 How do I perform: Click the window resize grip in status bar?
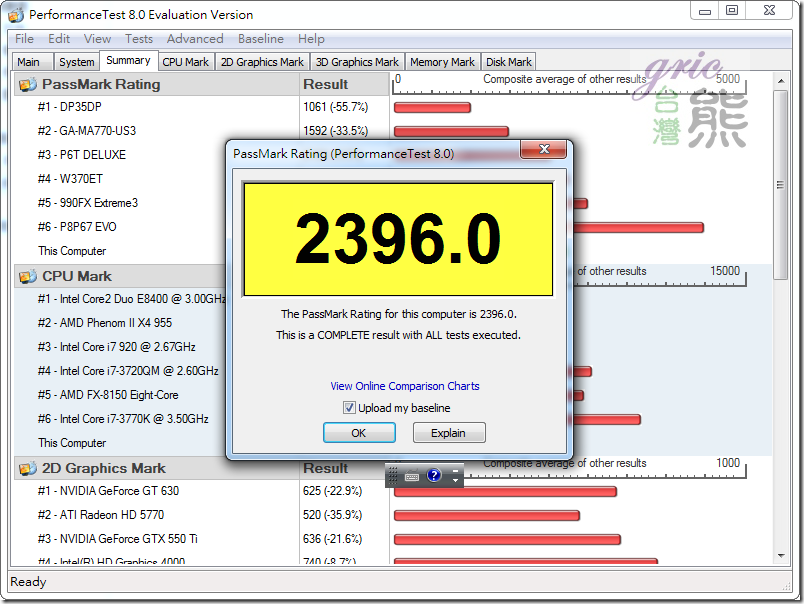[x=787, y=586]
